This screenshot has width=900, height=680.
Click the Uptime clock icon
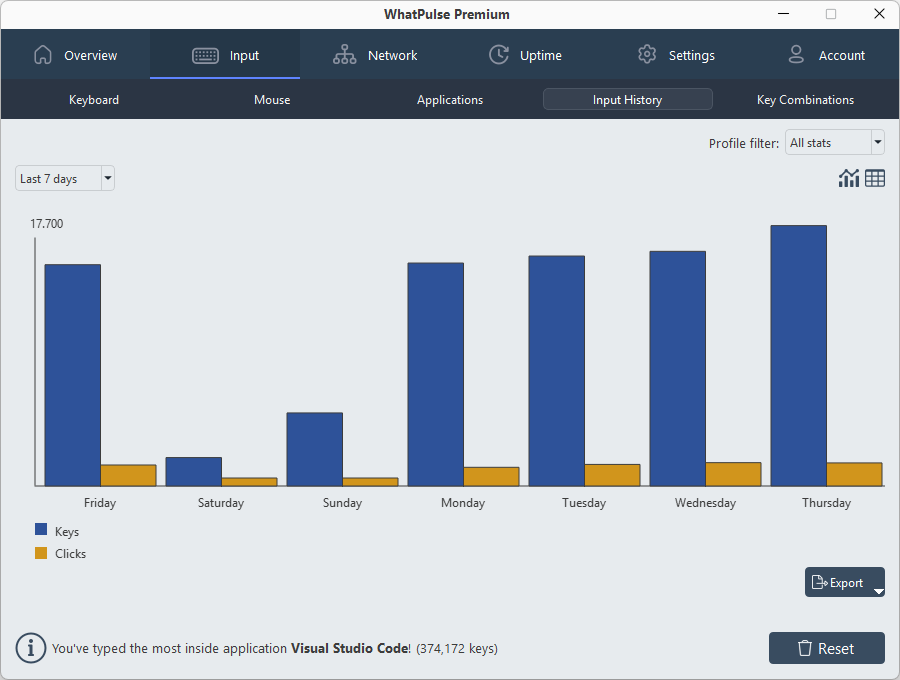(499, 55)
